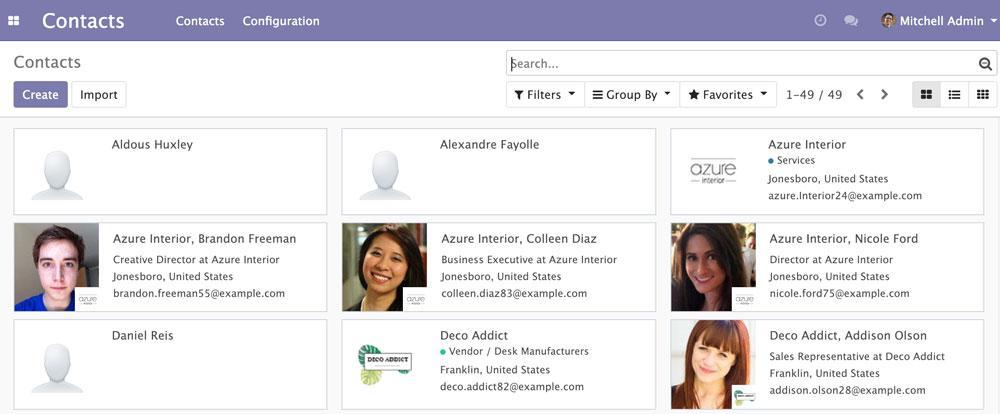Click Creative Director at Azure Interior text
Screen dimensions: 1000x414
pos(196,260)
